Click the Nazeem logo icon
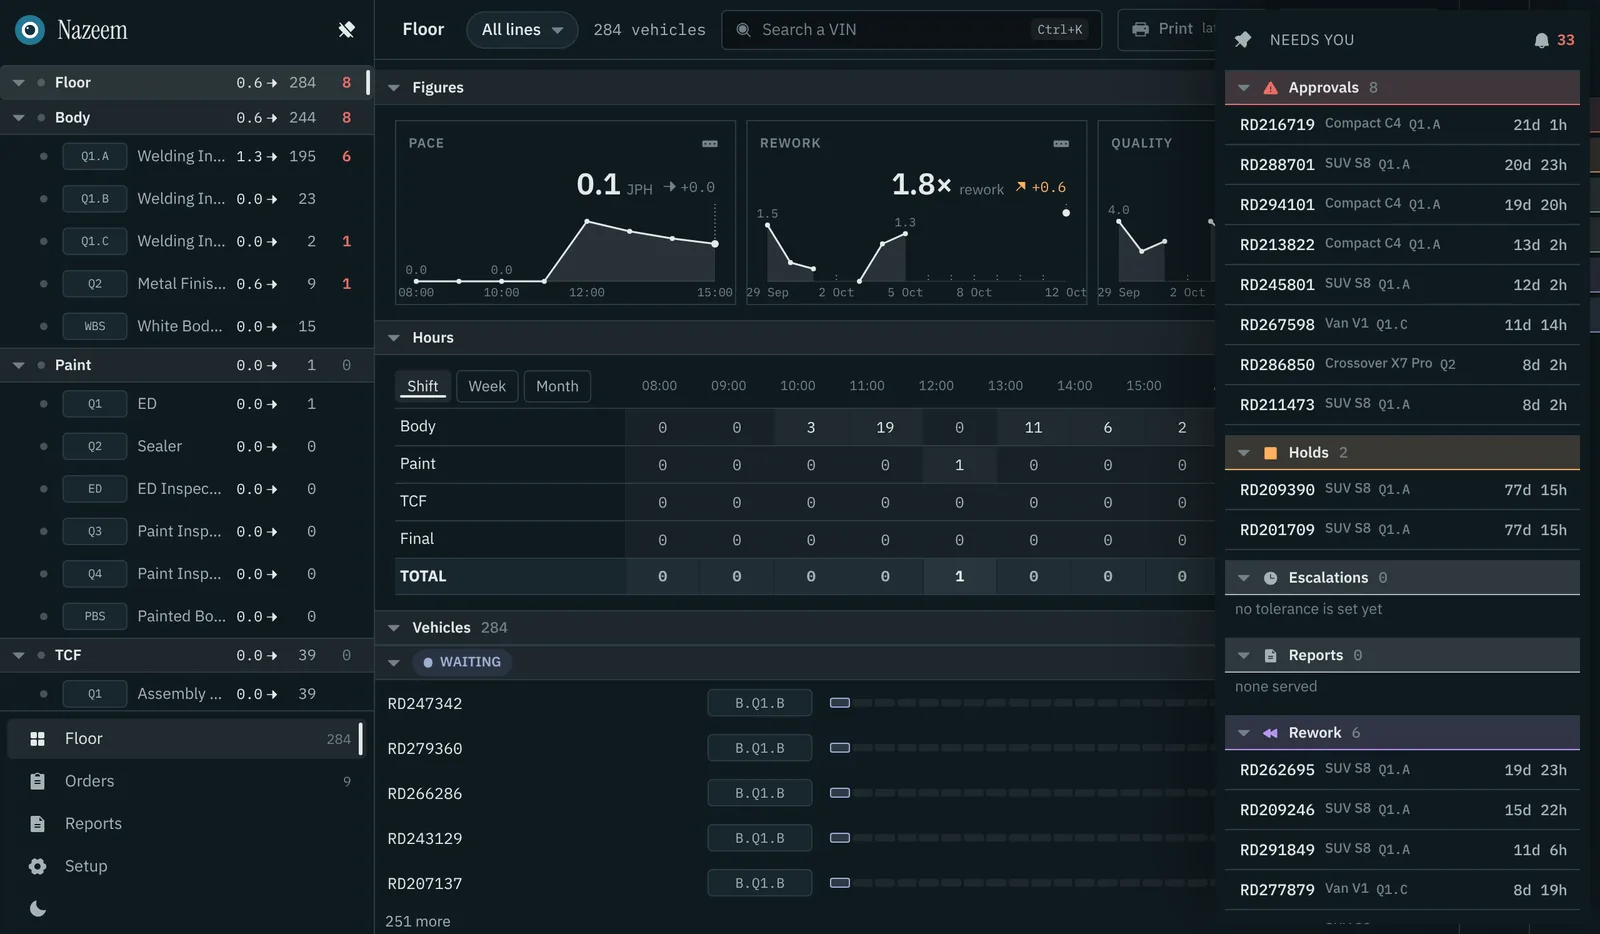The image size is (1600, 934). (30, 30)
